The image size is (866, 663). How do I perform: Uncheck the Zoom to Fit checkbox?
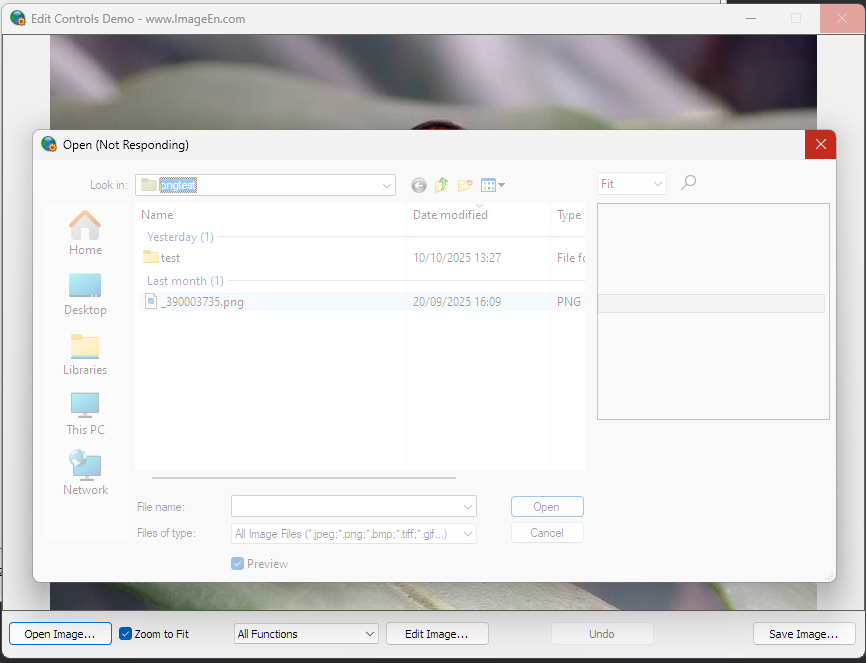click(126, 634)
